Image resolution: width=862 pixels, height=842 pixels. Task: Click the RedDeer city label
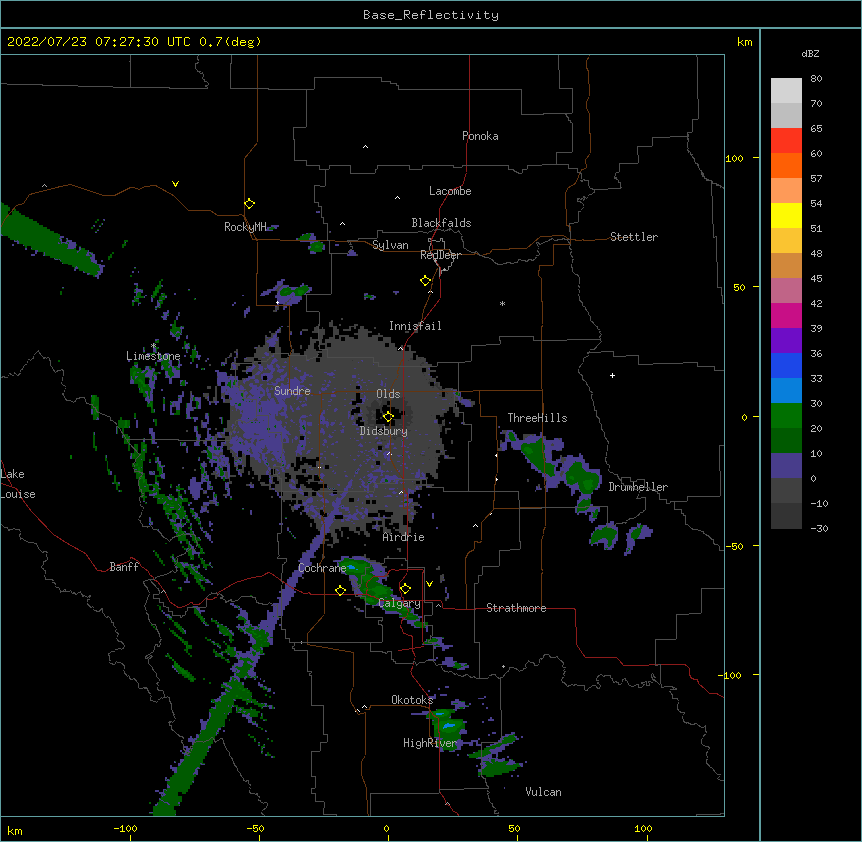(x=440, y=255)
